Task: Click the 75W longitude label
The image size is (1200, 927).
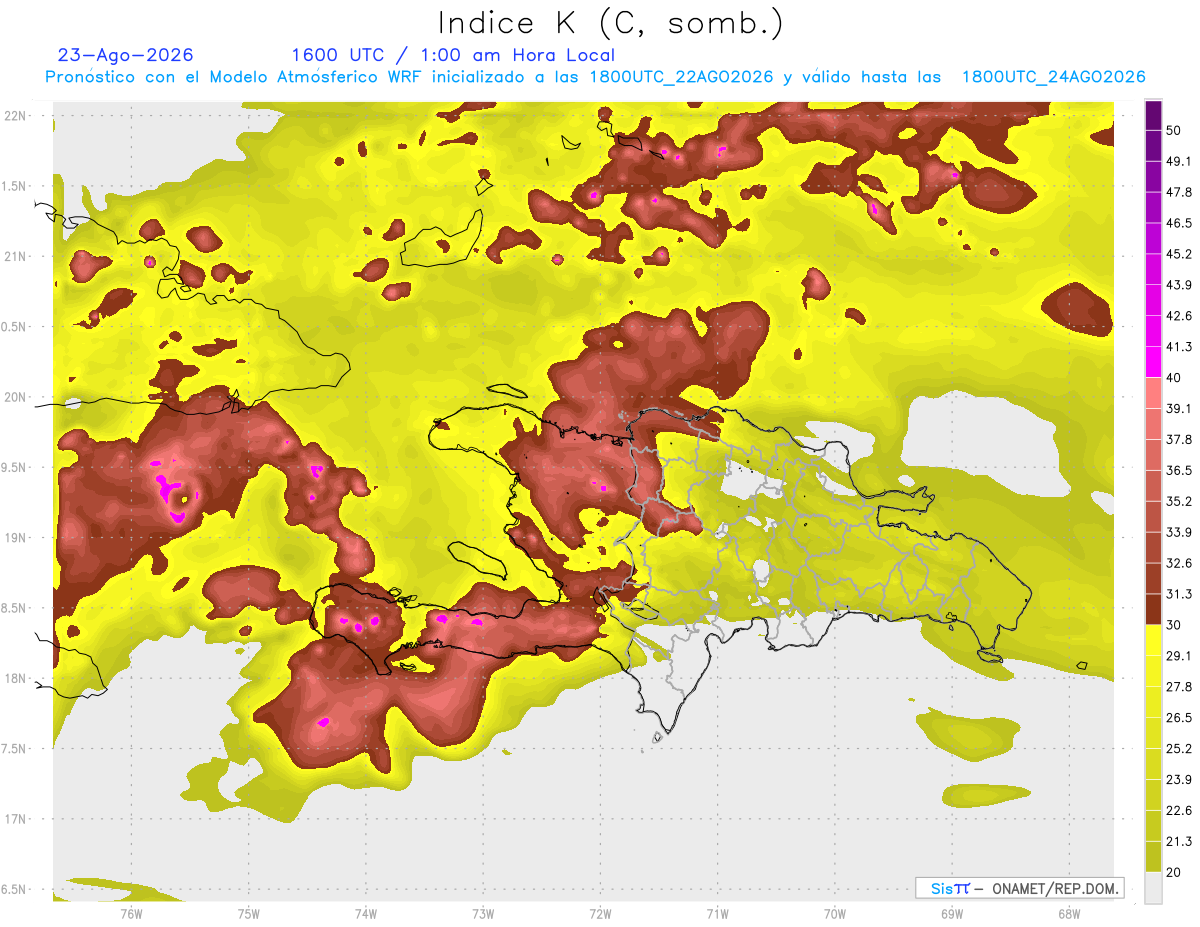Action: [248, 913]
